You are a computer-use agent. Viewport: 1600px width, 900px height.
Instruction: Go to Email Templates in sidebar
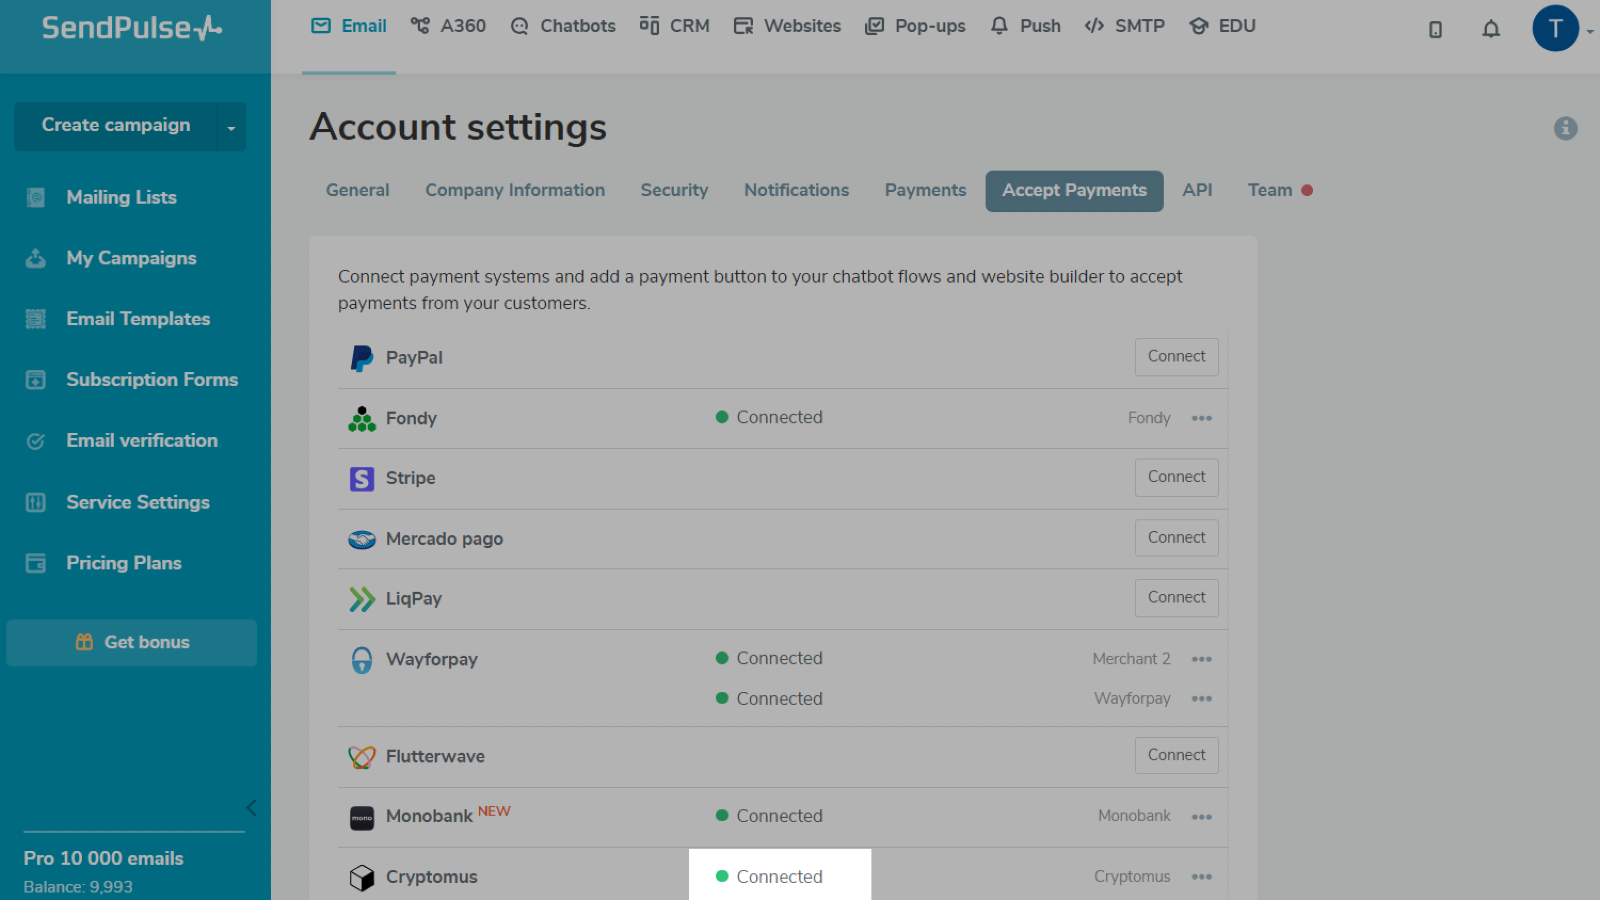click(138, 319)
